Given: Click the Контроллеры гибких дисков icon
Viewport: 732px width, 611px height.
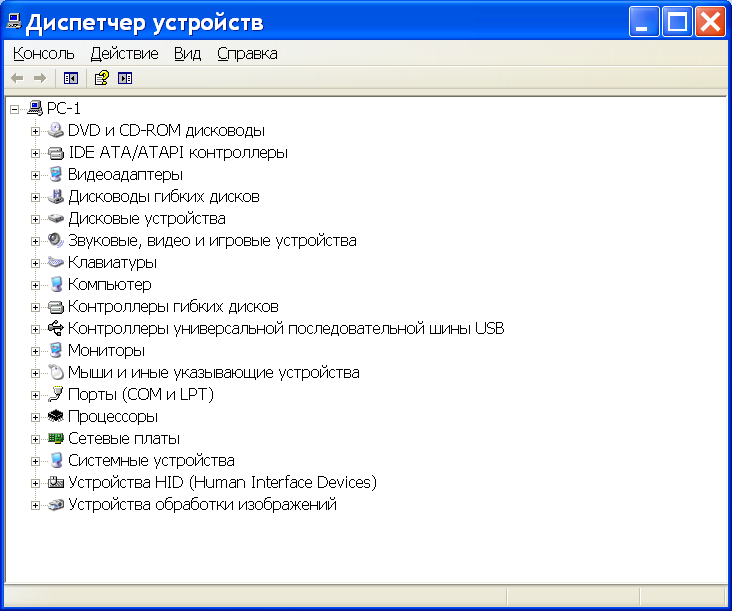Looking at the screenshot, I should coord(56,307).
